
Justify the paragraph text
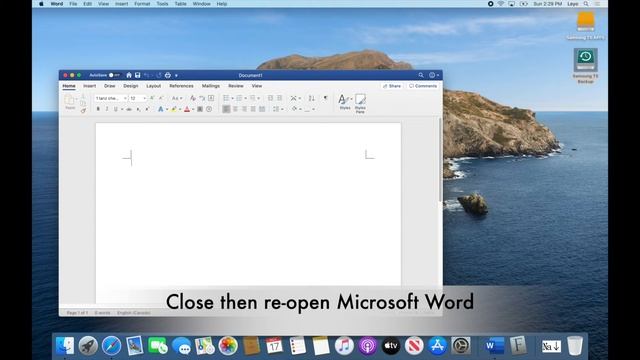point(253,109)
